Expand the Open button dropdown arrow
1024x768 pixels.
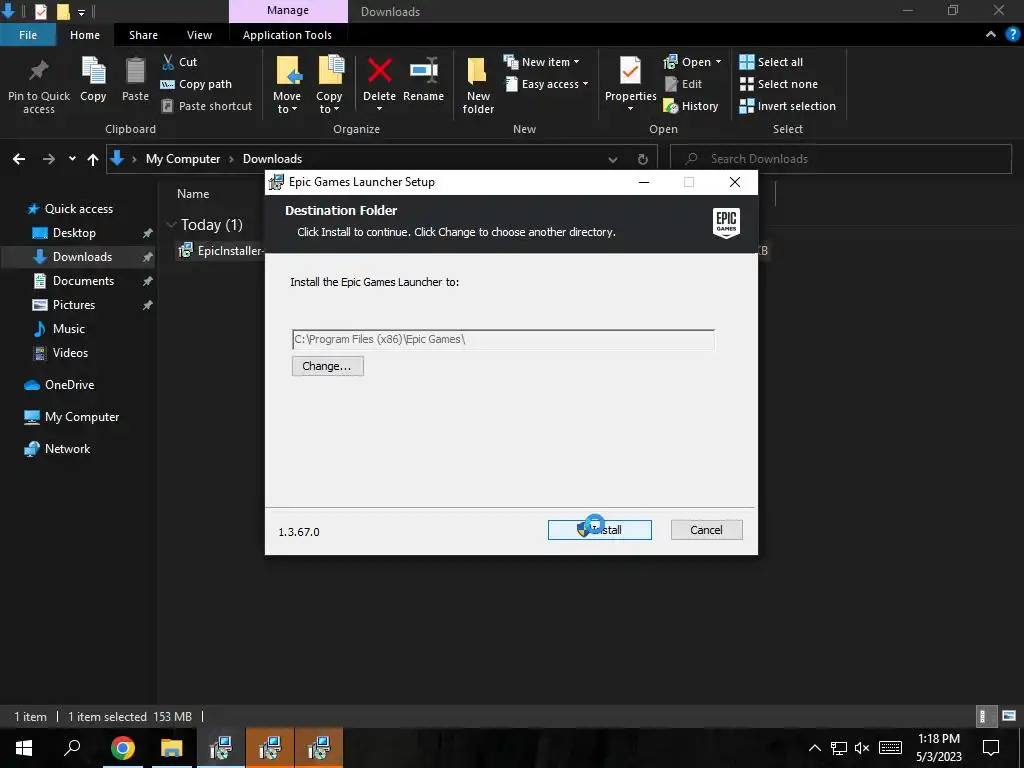[718, 62]
